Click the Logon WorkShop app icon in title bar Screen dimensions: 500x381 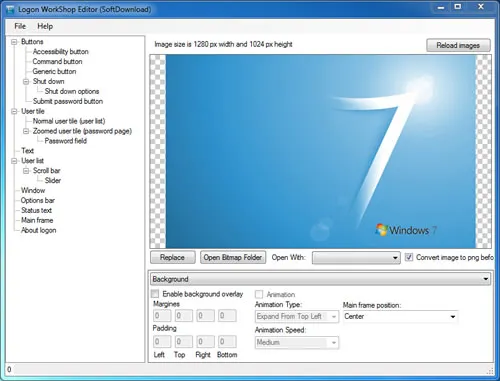(x=11, y=9)
